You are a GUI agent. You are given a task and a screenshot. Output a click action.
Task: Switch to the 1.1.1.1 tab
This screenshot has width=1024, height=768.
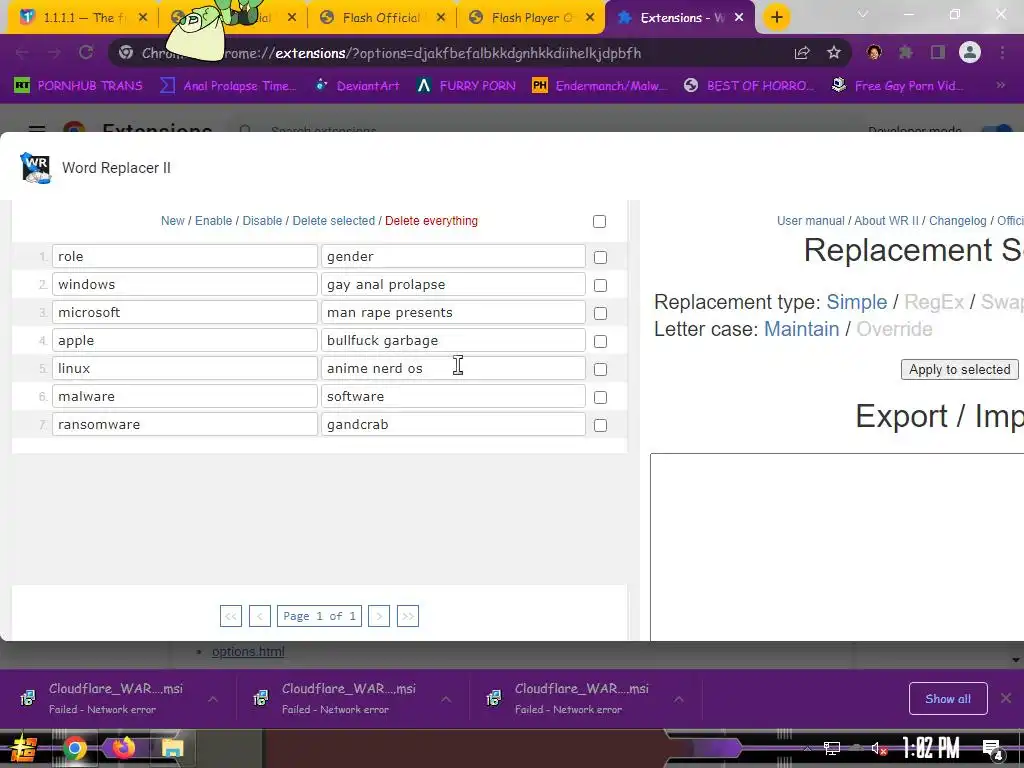click(x=82, y=18)
